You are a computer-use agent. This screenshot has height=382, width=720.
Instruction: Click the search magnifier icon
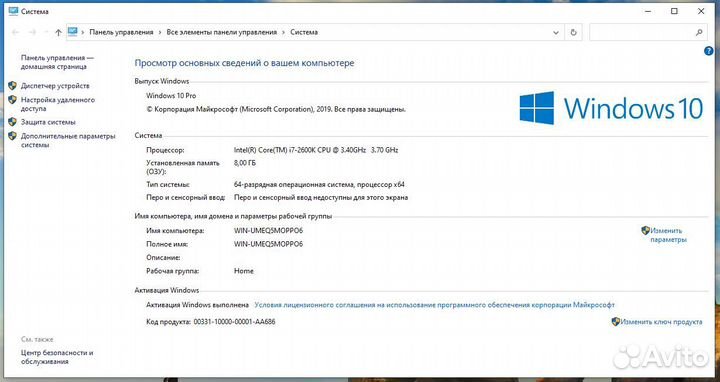click(699, 33)
